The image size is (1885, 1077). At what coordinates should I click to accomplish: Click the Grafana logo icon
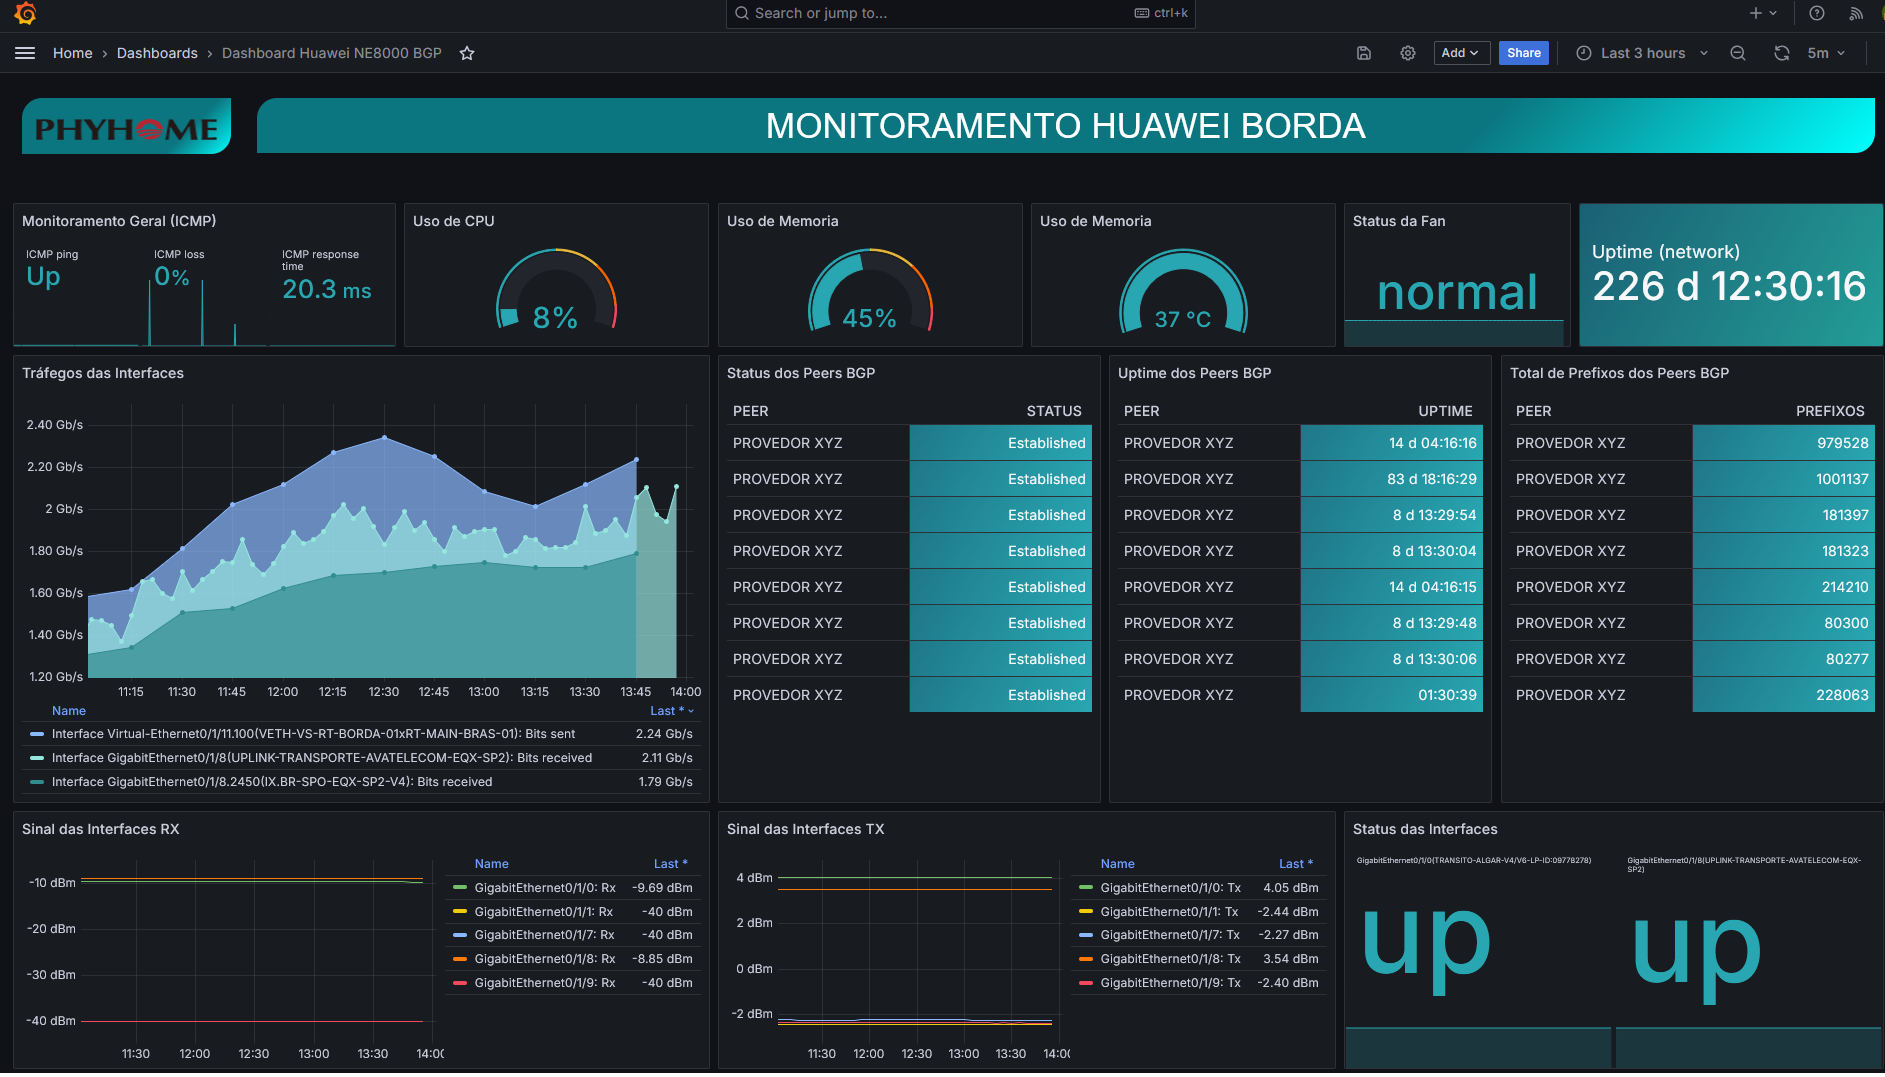[x=26, y=13]
